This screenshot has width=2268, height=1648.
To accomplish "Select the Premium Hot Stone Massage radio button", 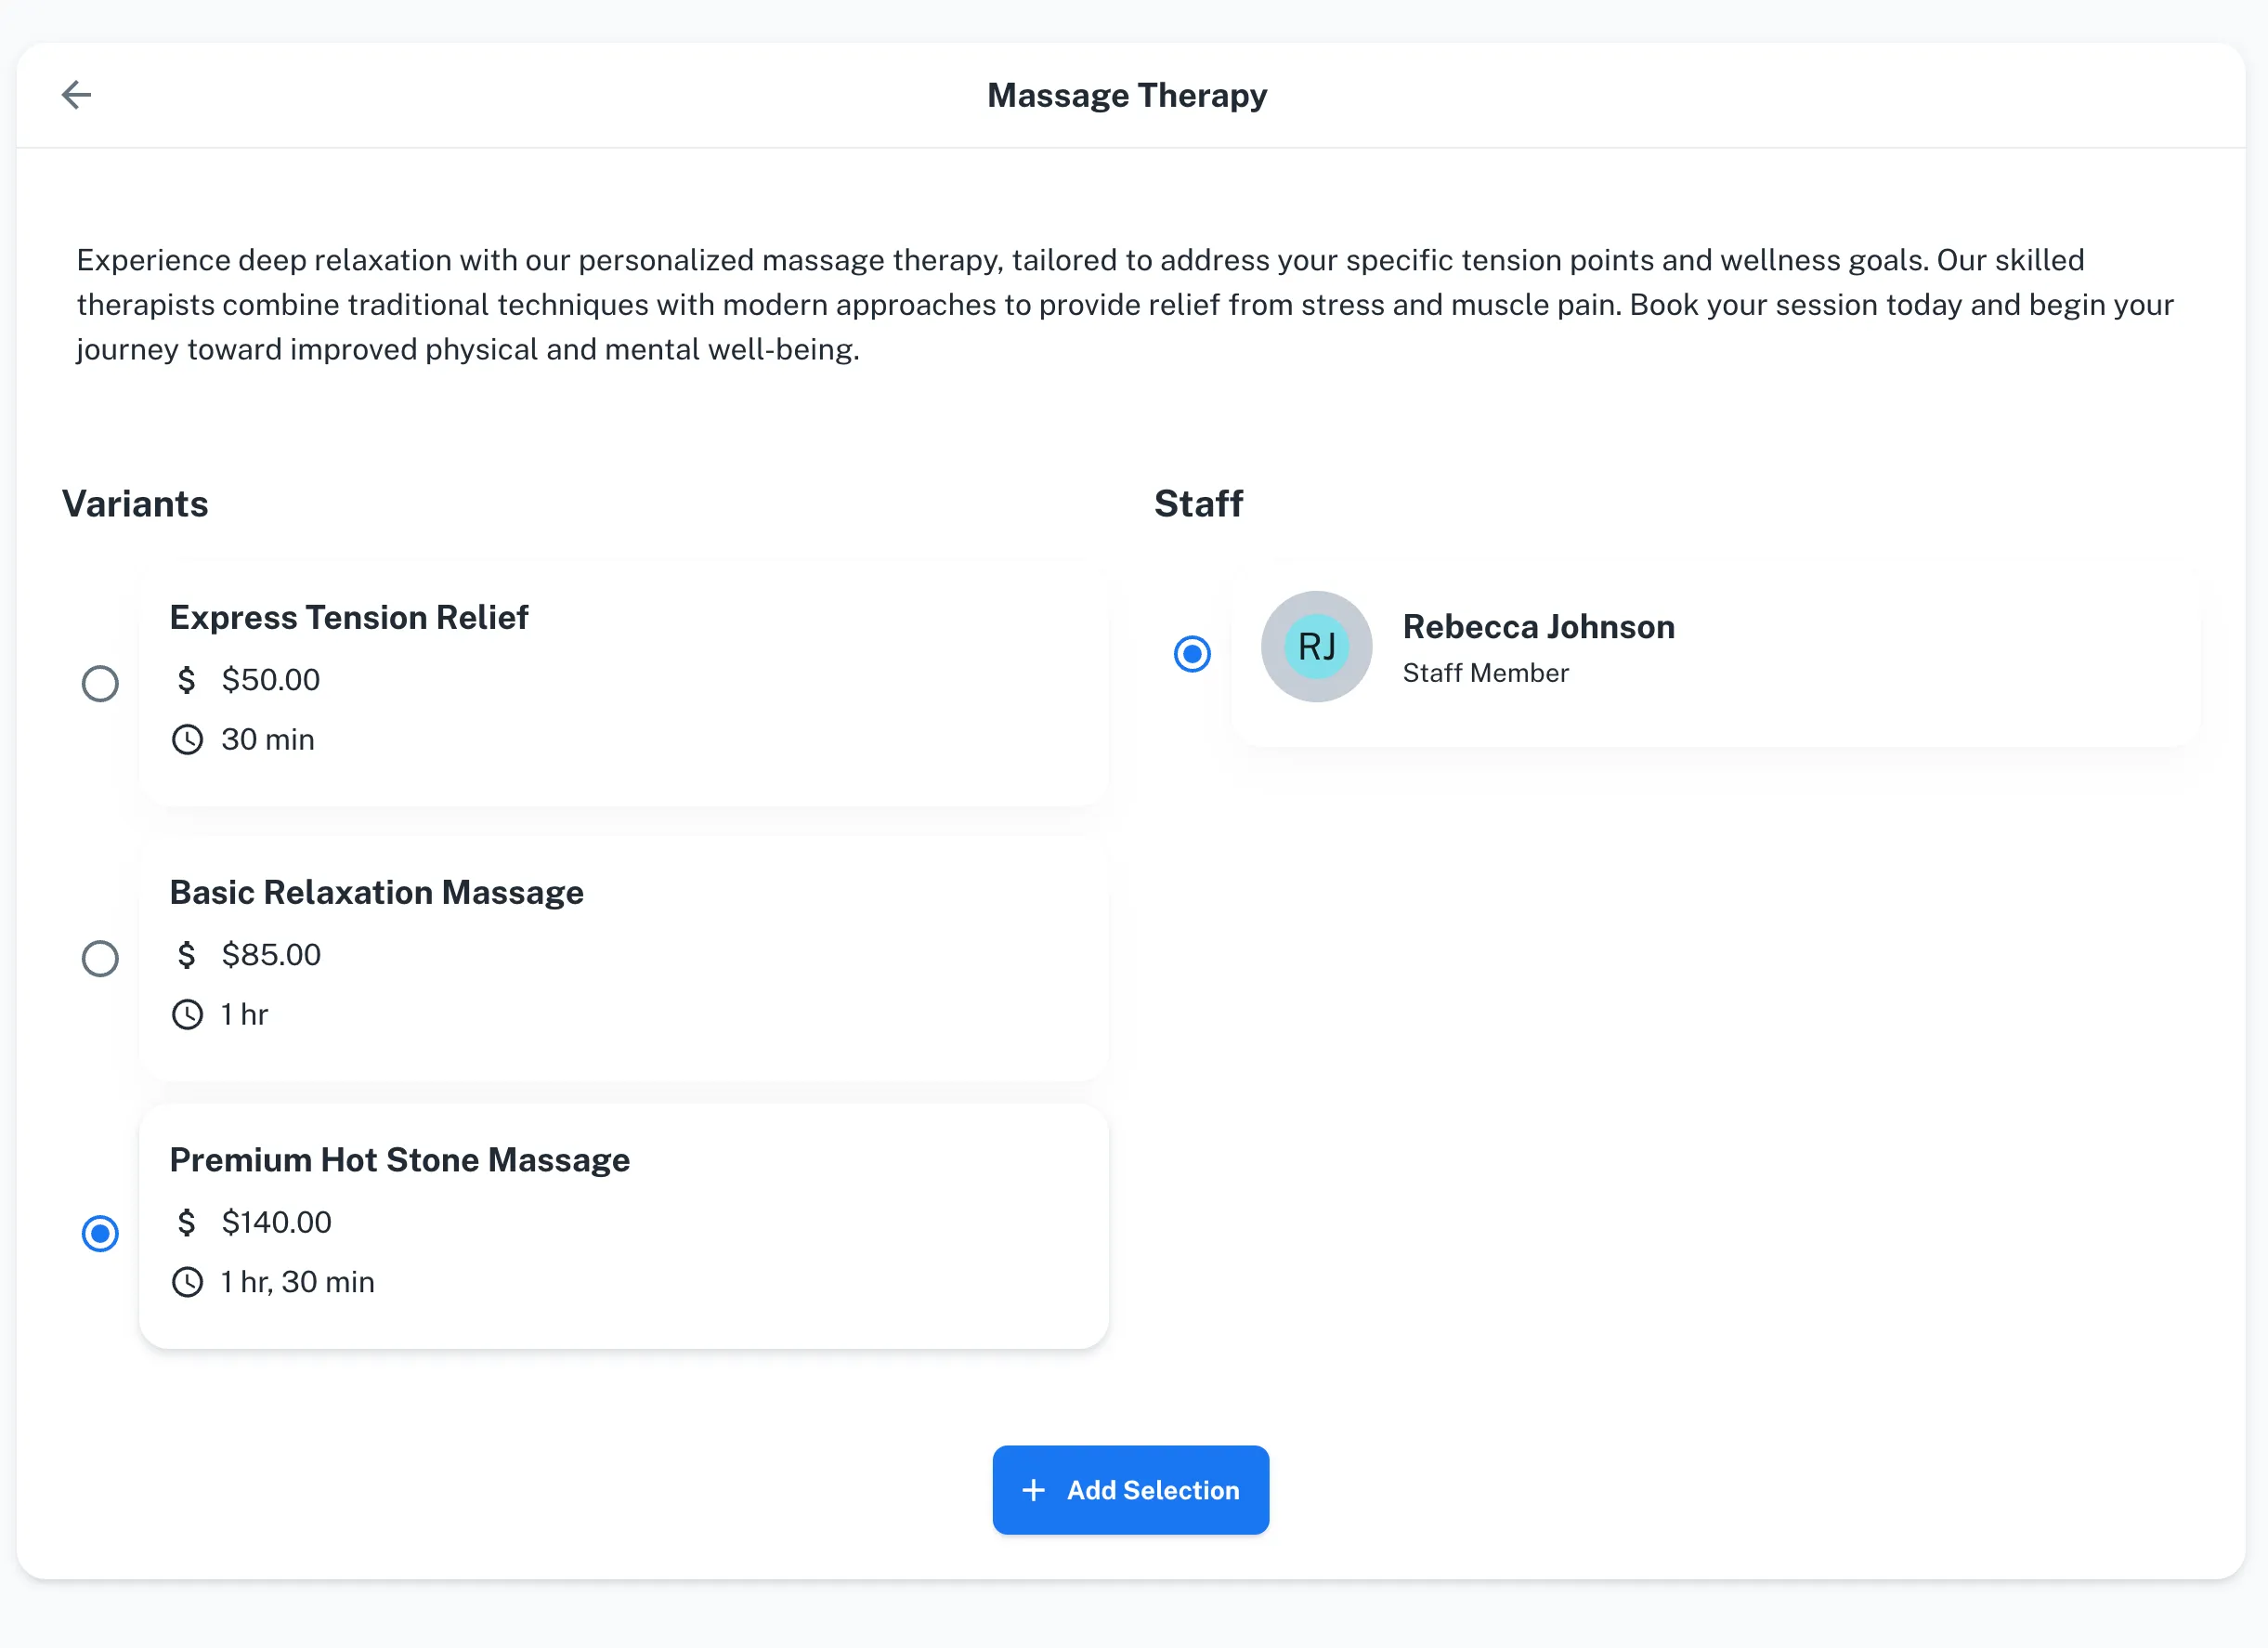I will [x=99, y=1234].
